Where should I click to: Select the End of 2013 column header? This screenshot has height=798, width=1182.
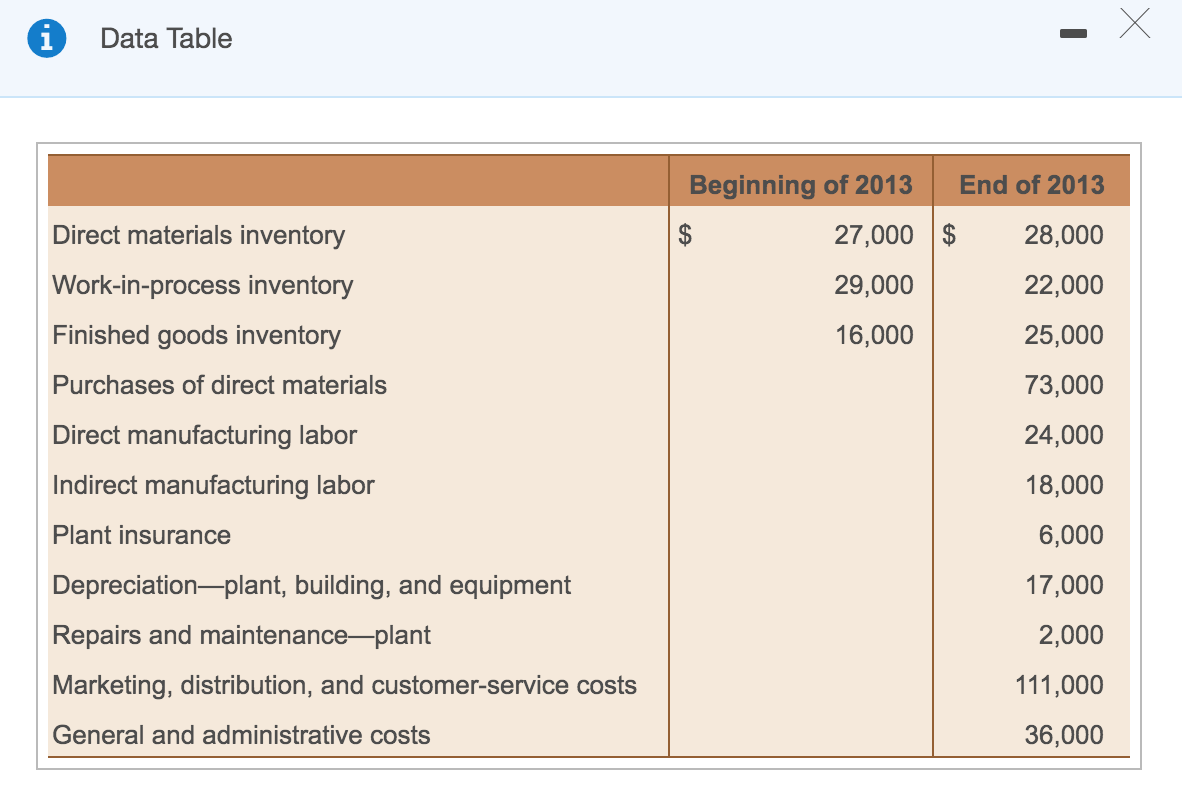click(1031, 184)
